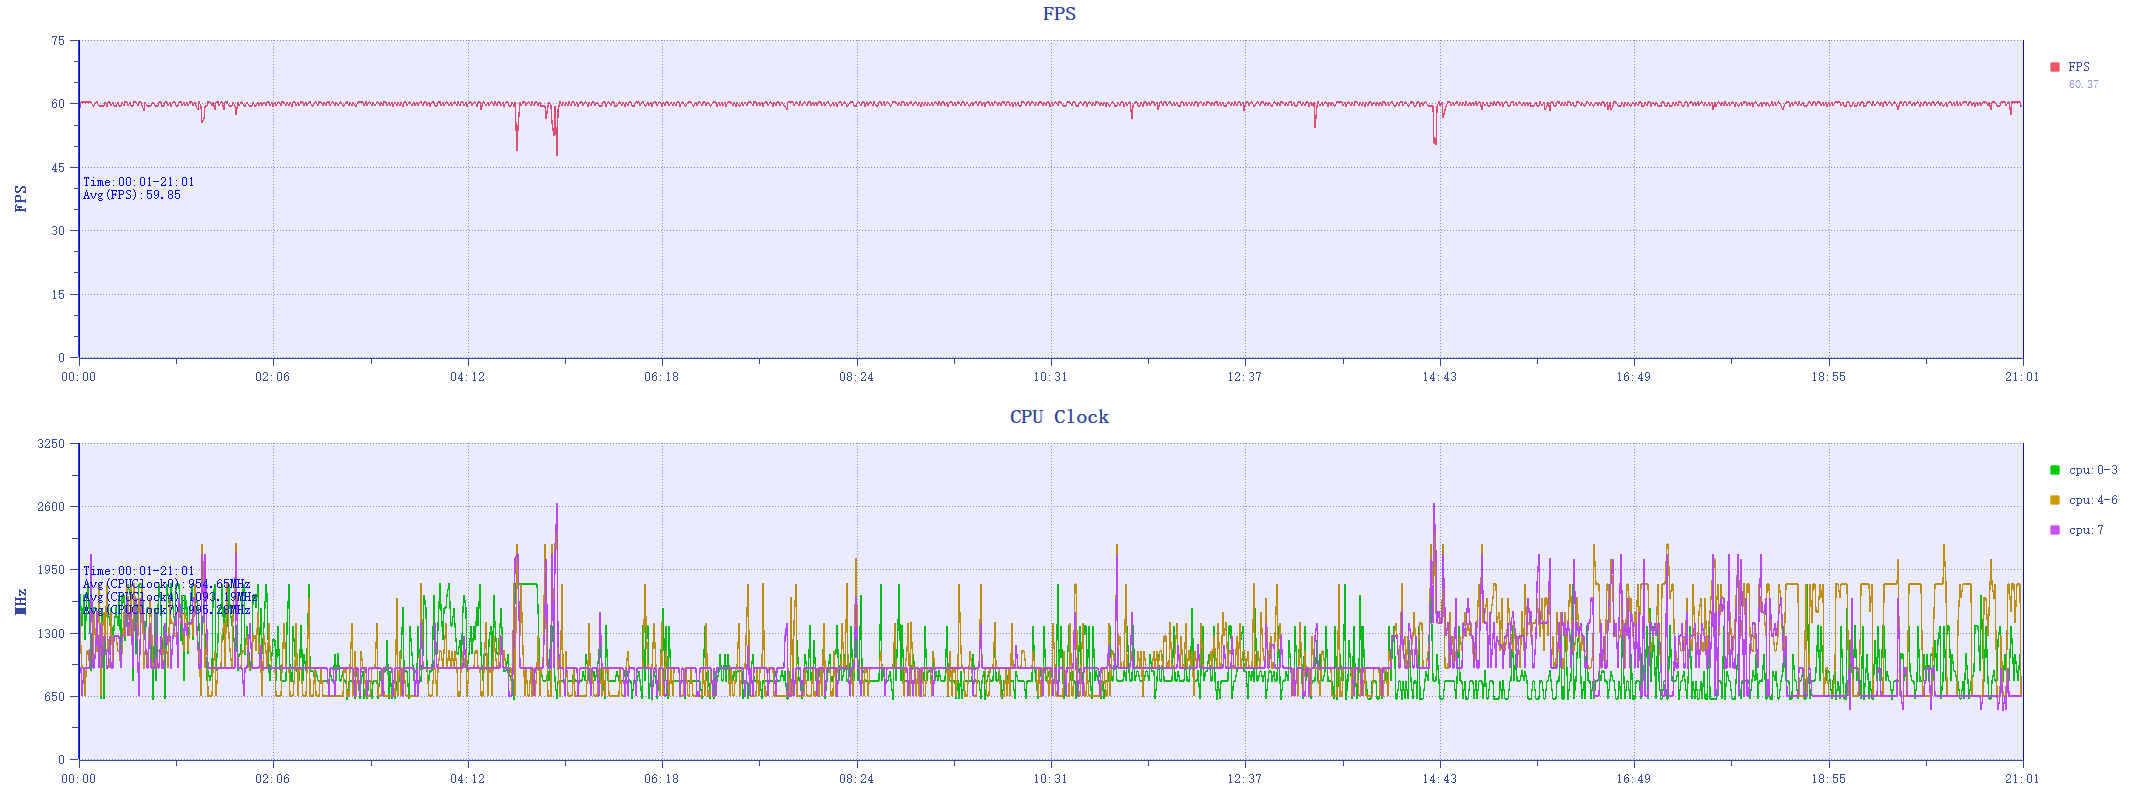Click the green cpu: 0-3 legend swatch
Viewport: 2138px width, 801px height.
coord(2054,470)
